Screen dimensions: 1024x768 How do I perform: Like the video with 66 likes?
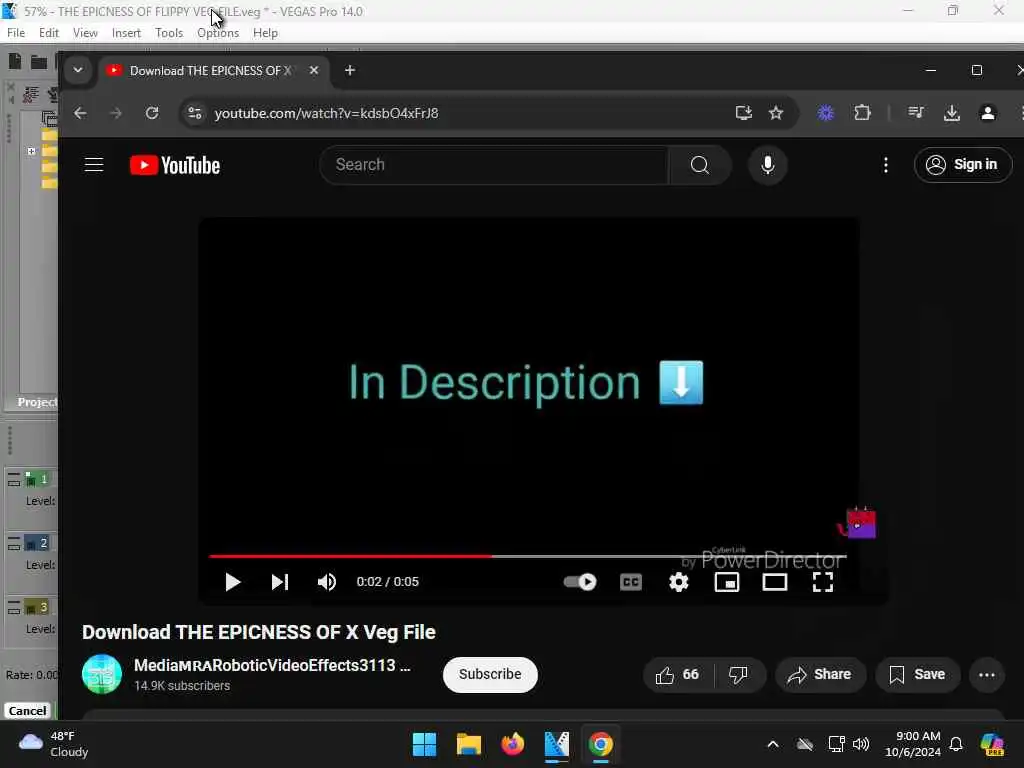(x=679, y=675)
